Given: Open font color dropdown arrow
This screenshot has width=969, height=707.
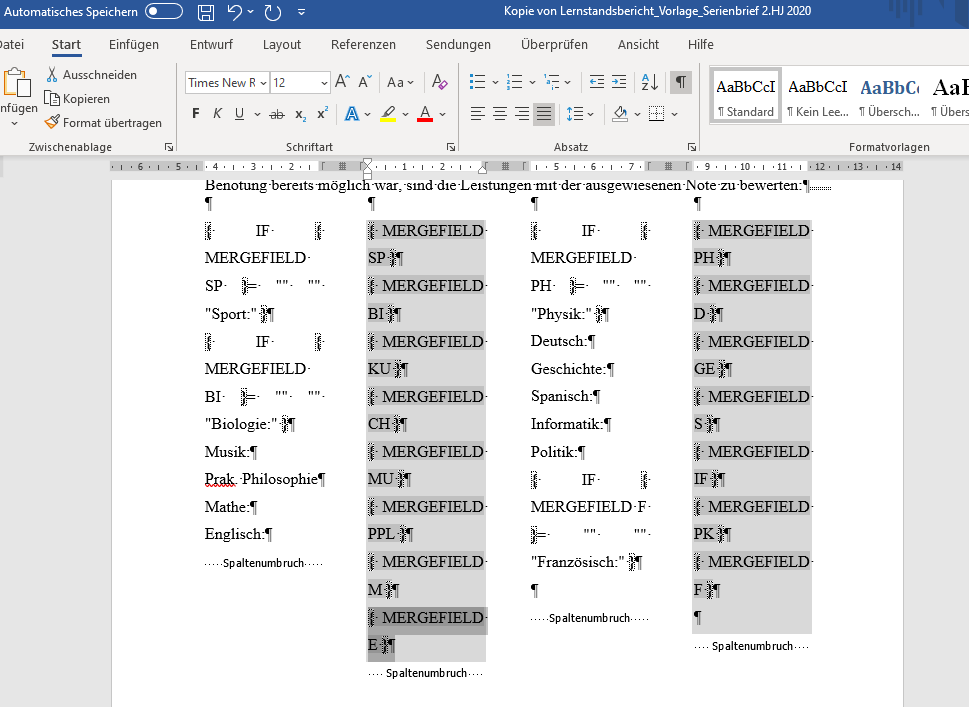Looking at the screenshot, I should point(442,114).
